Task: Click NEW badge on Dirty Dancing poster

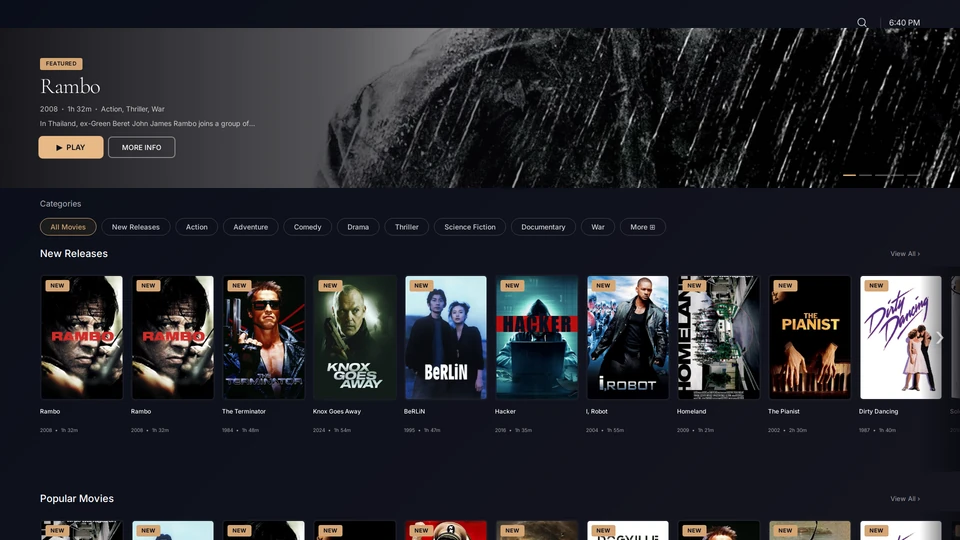Action: tap(876, 285)
